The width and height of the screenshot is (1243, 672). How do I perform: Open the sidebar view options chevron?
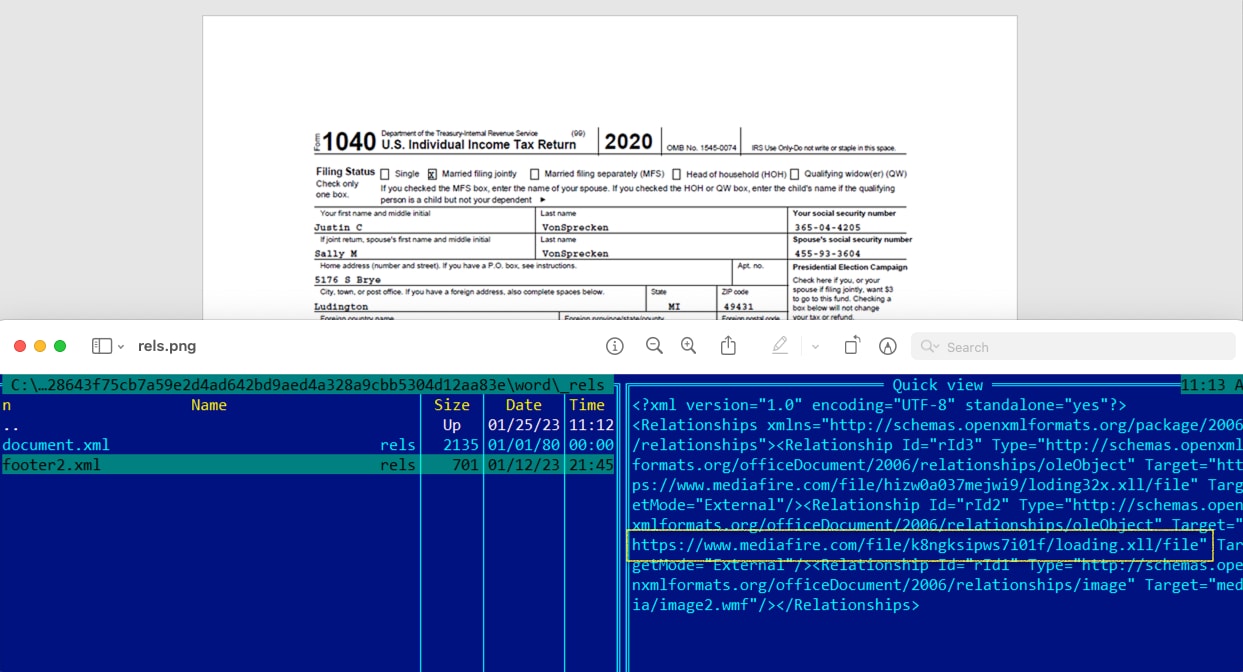tap(121, 347)
